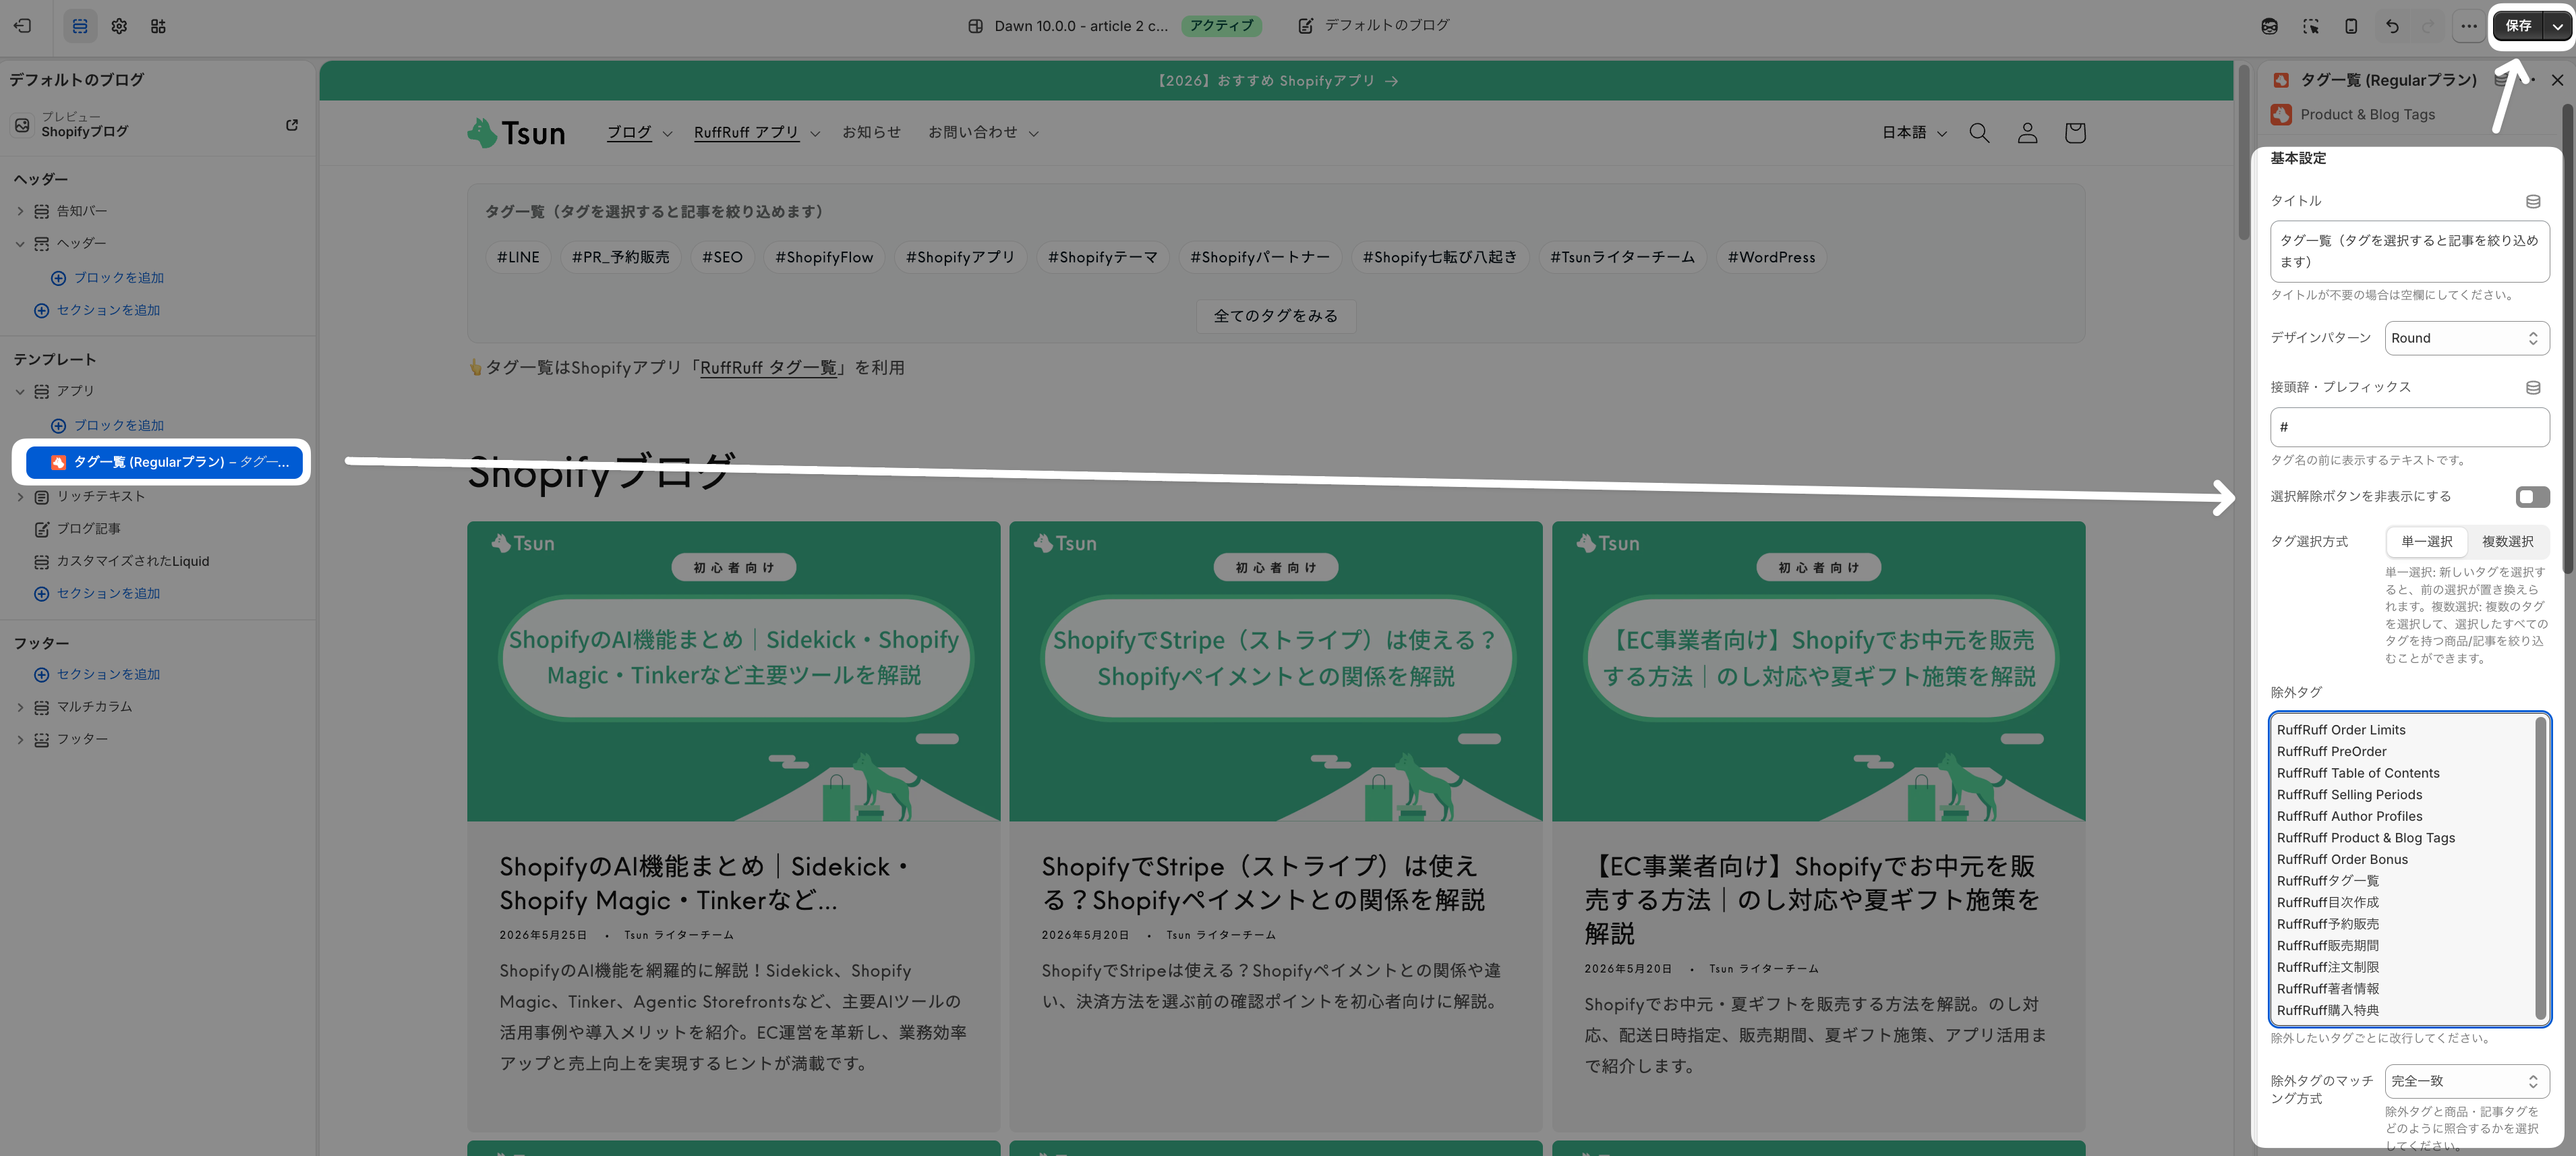The height and width of the screenshot is (1156, 2576).
Task: Open the 日本語 language selector
Action: coord(1914,133)
